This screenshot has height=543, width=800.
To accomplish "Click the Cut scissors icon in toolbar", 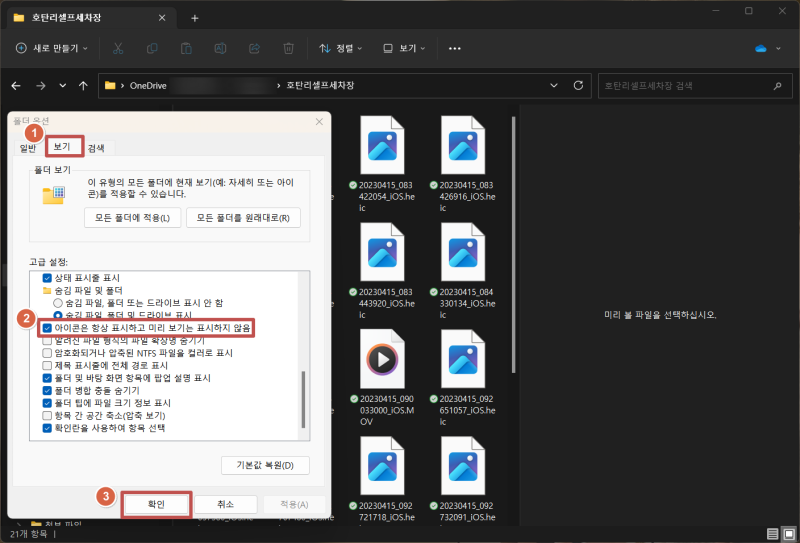I will [118, 48].
